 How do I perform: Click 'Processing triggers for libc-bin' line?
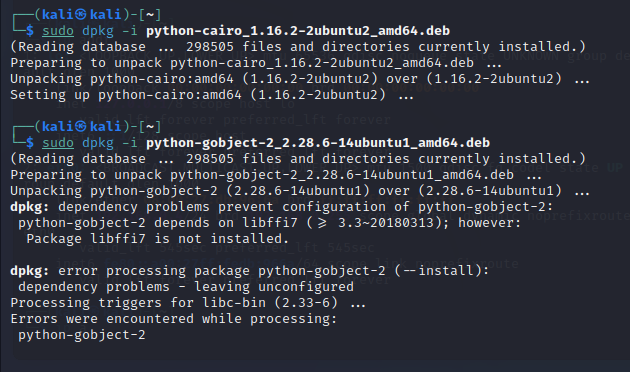pyautogui.click(x=188, y=303)
